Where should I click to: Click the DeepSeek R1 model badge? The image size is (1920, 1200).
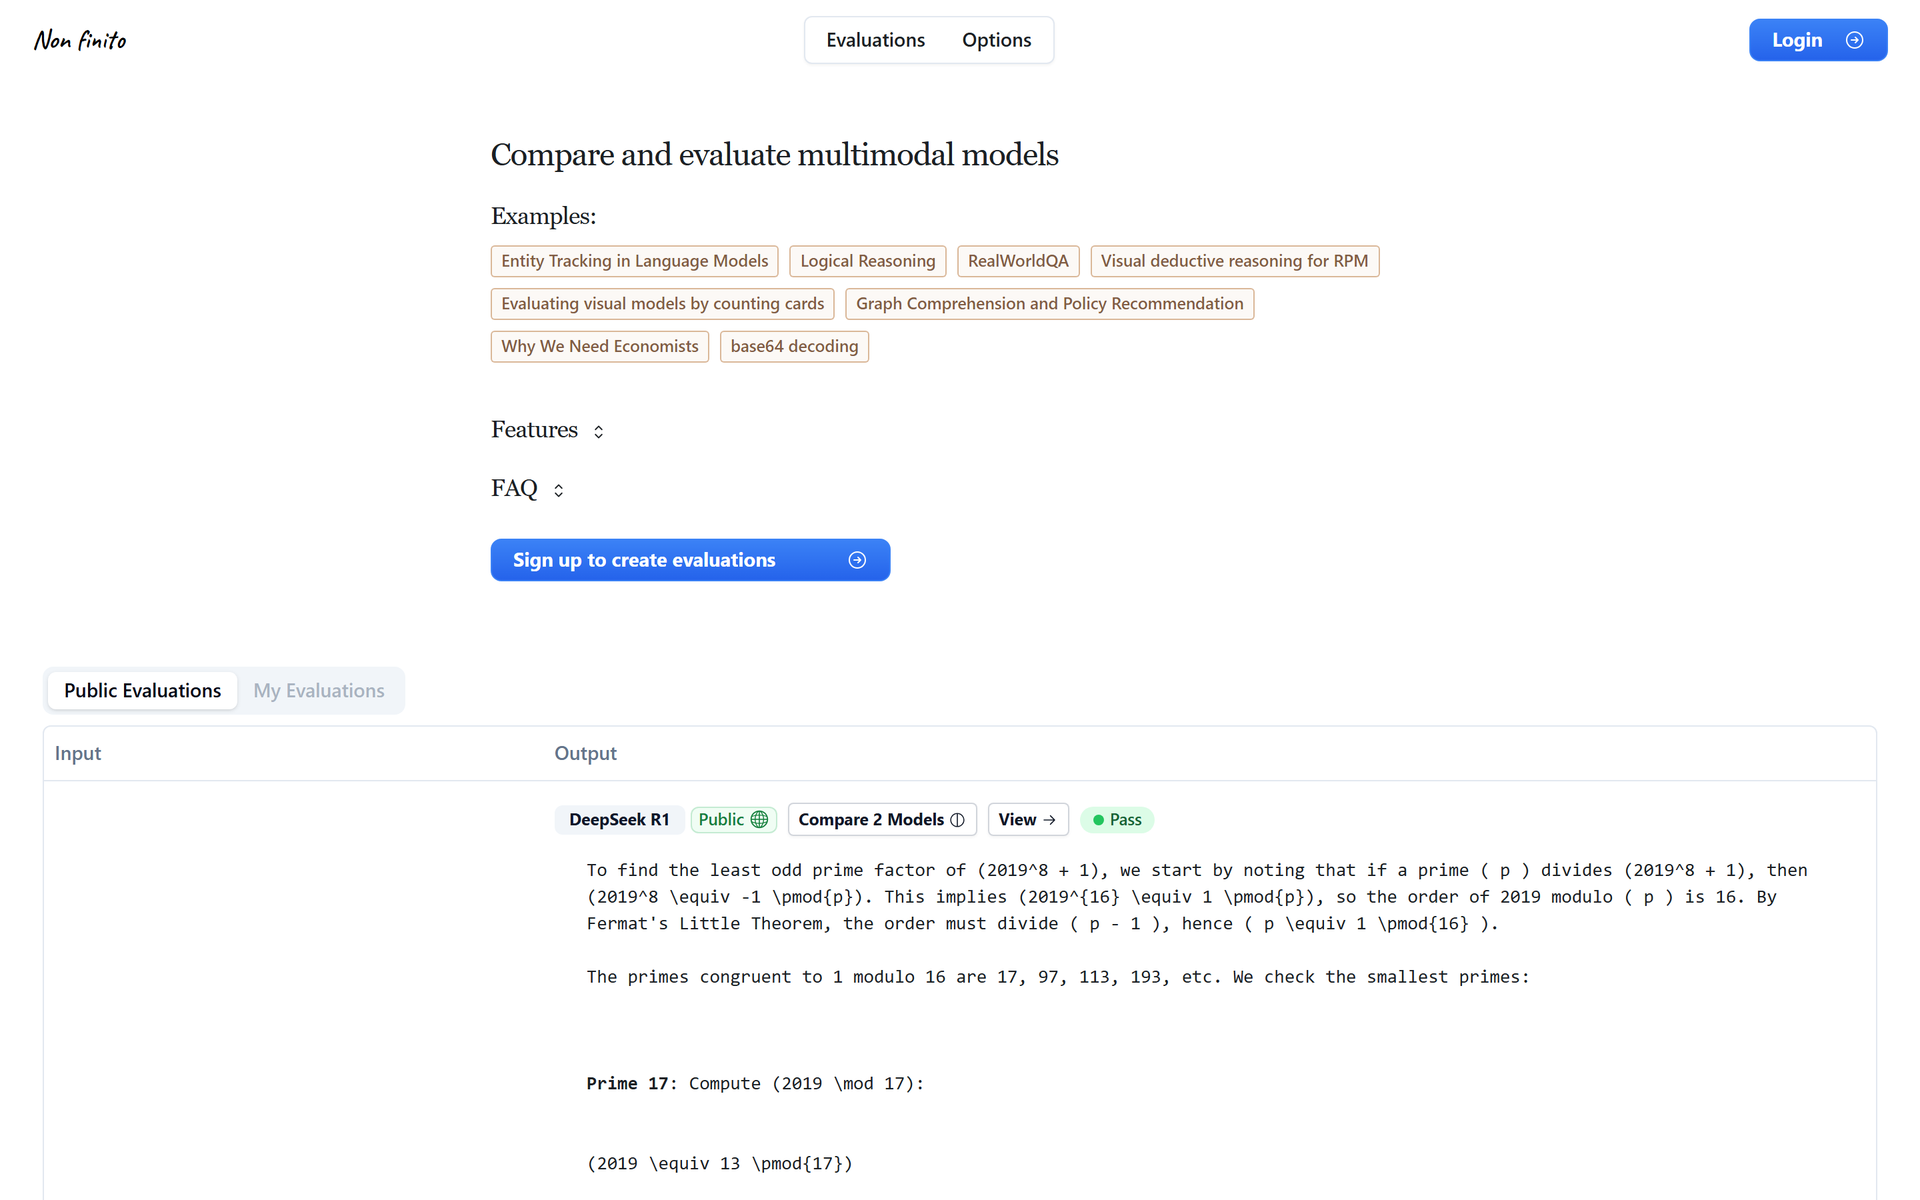(619, 820)
